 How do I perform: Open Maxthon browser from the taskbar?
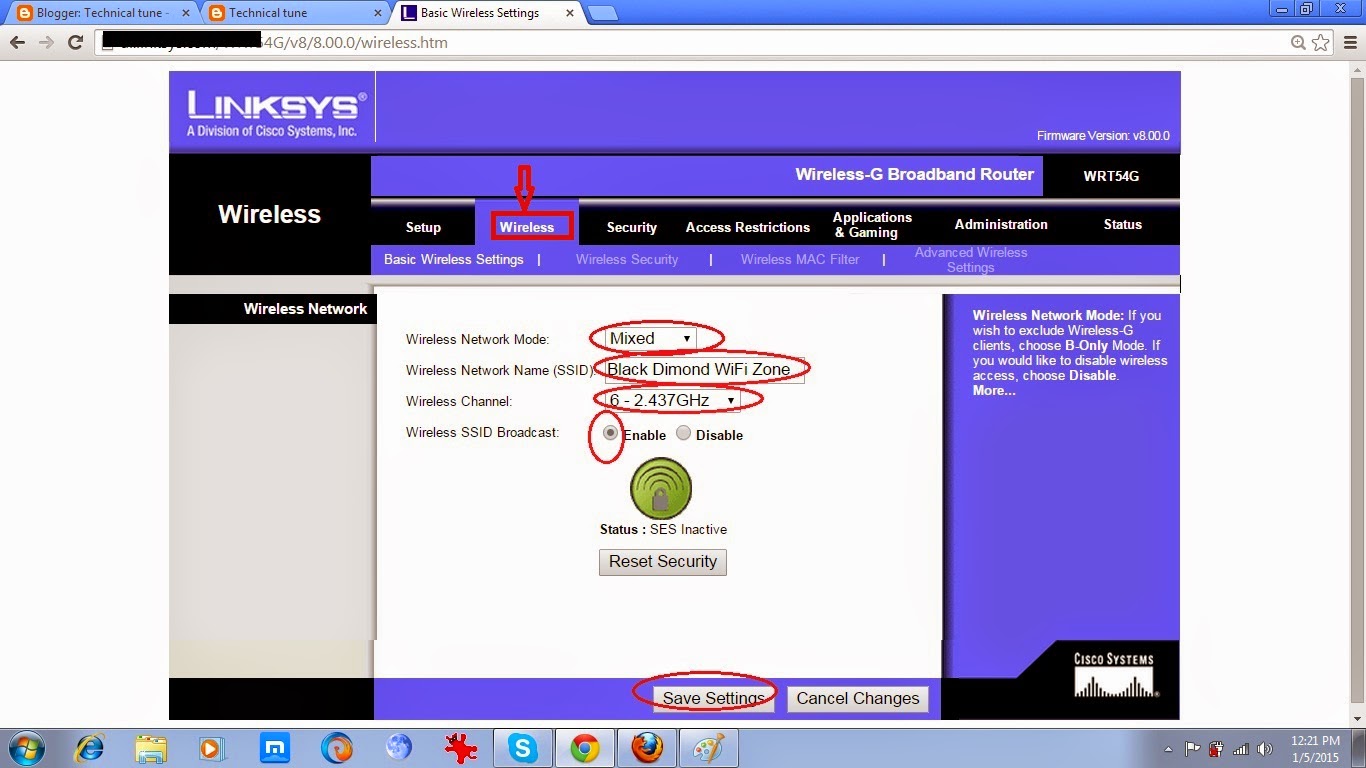tap(274, 748)
